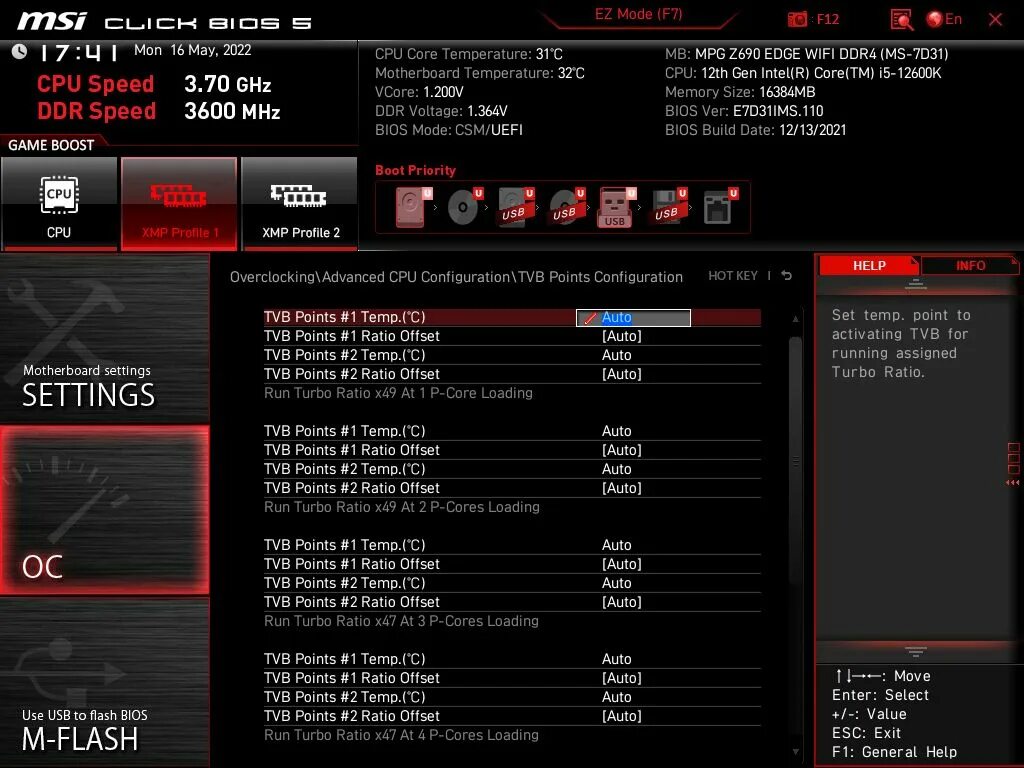Click the 'Run Turbo Ratio x49 At 1 P-Core Loading' text

[x=398, y=393]
